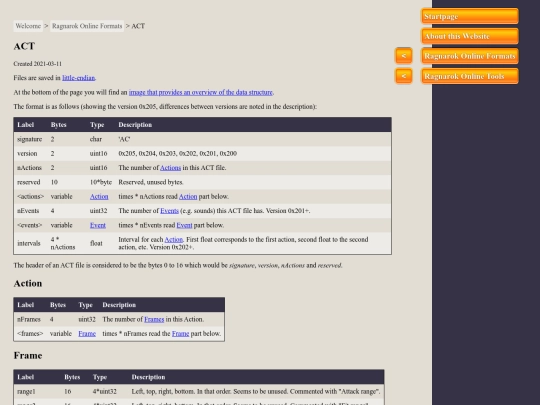This screenshot has height=405, width=540.
Task: Go to Ragnarok Online Formats breadcrumb
Action: click(87, 26)
